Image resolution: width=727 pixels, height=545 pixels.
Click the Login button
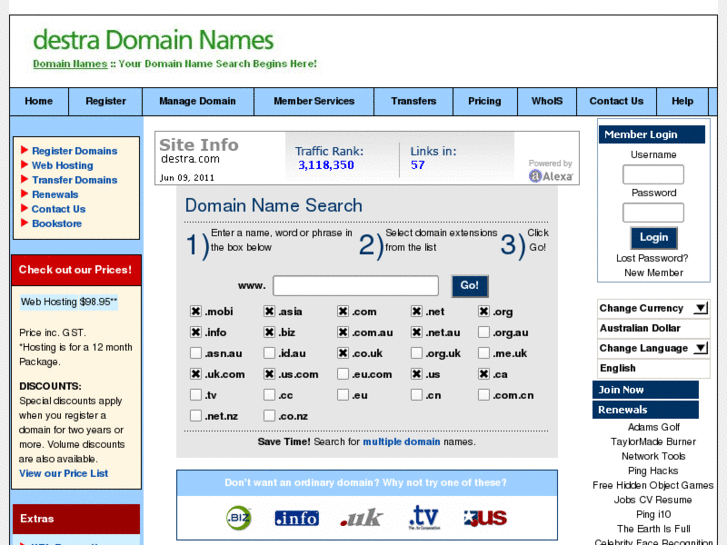pyautogui.click(x=654, y=237)
